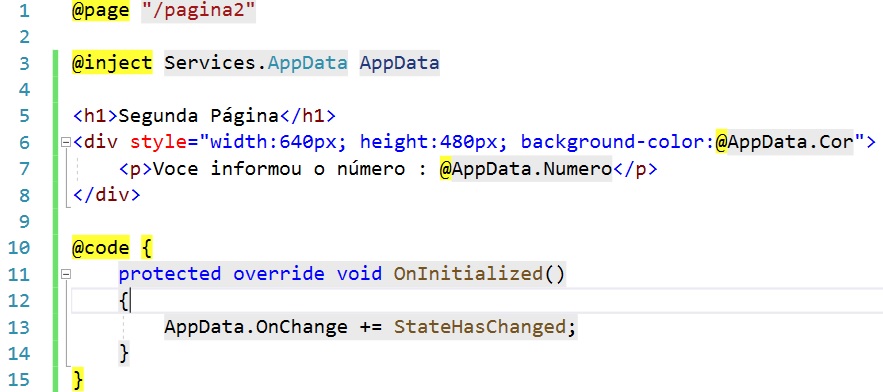The width and height of the screenshot is (883, 392).
Task: Click the Segunda Página heading text
Action: point(199,116)
